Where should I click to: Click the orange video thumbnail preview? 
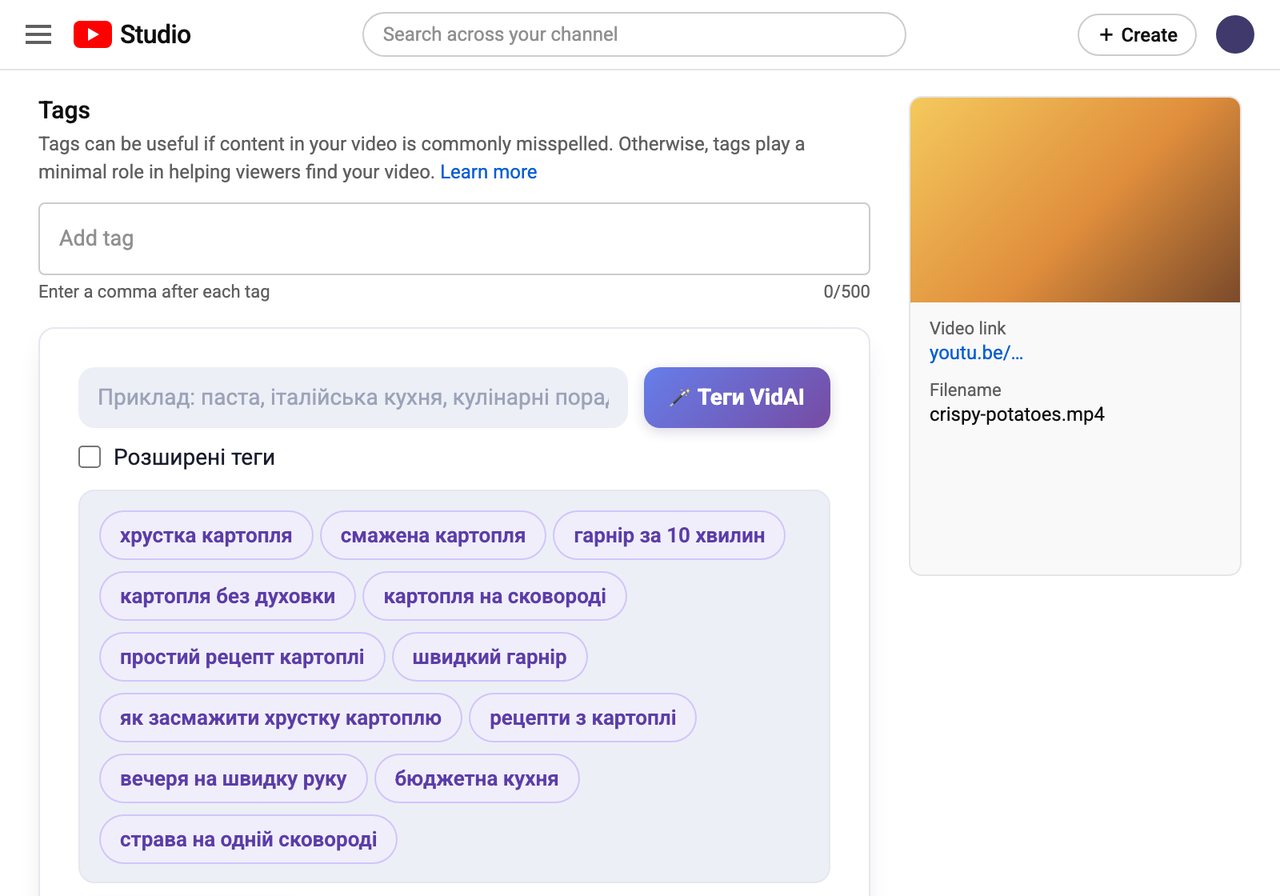(x=1075, y=200)
